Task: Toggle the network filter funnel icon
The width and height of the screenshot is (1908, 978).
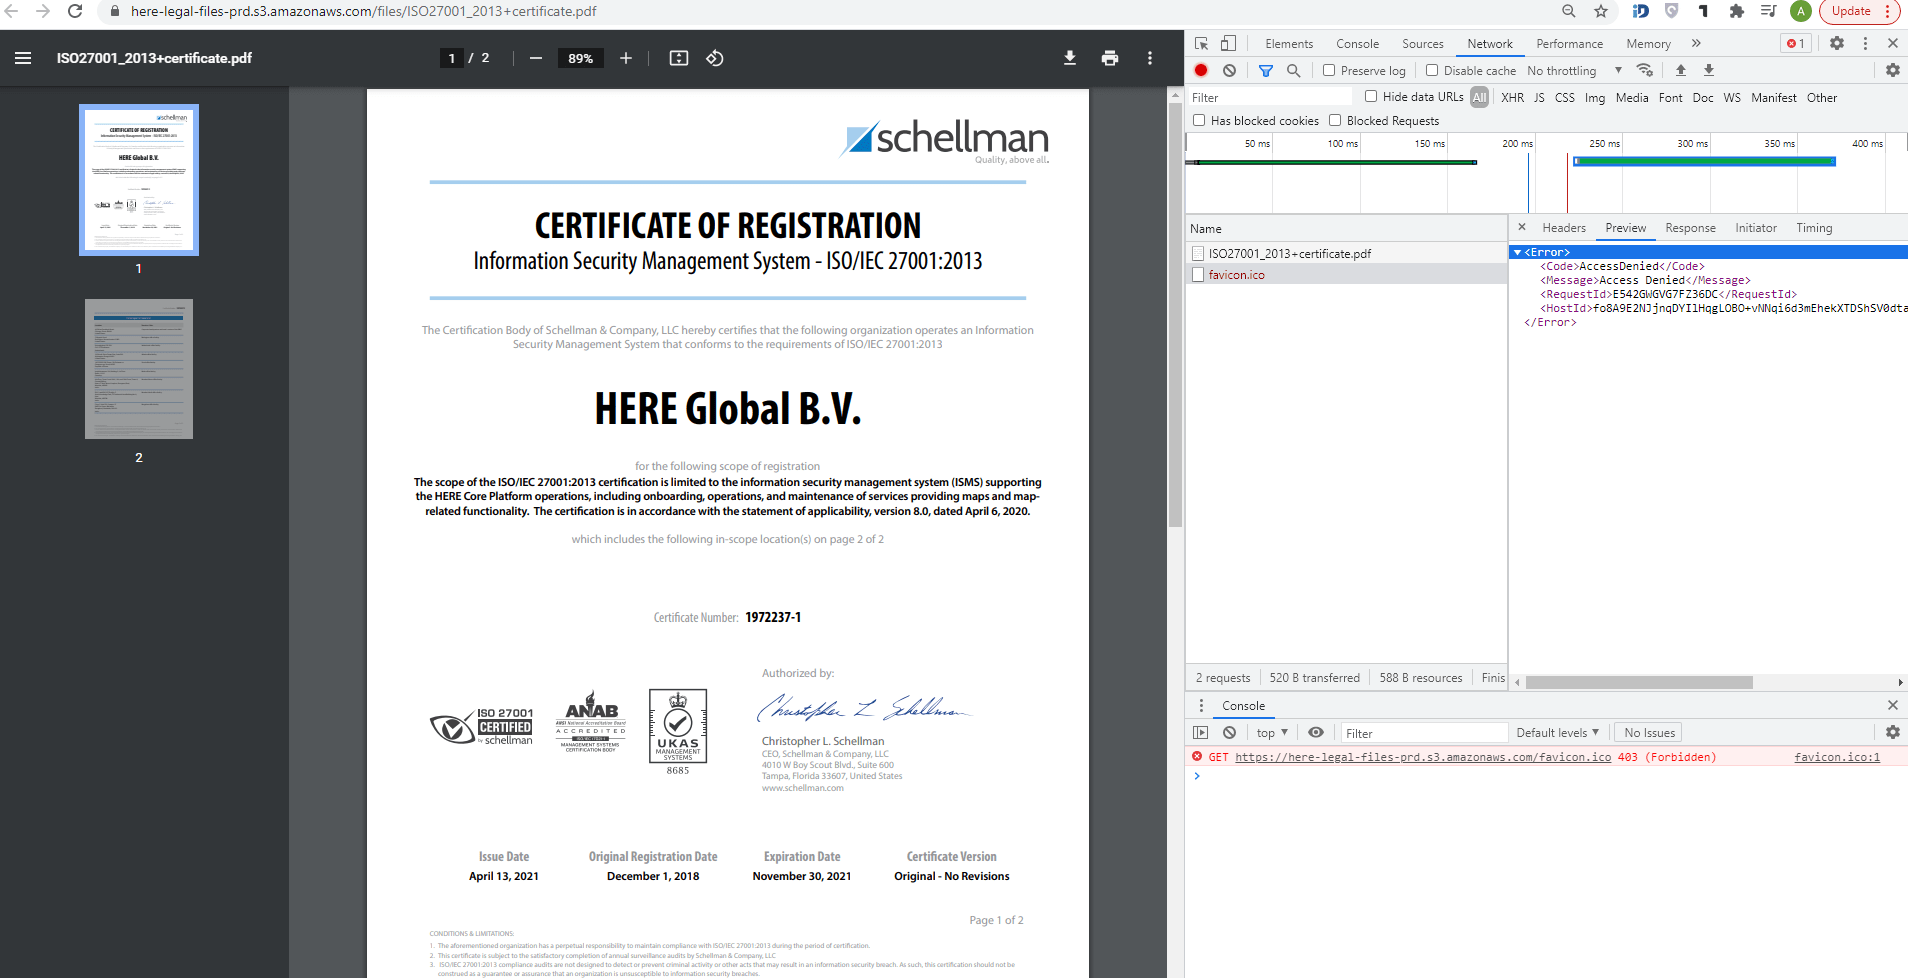Action: point(1266,70)
